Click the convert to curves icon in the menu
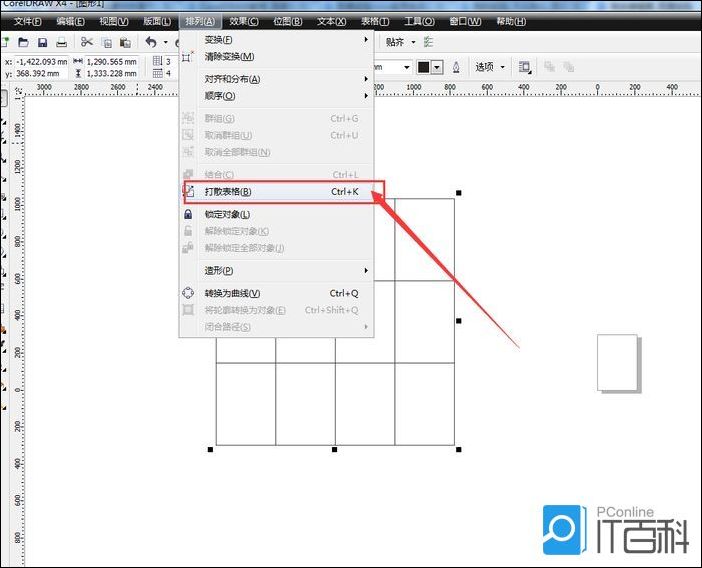Screen dimensions: 702x568 pyautogui.click(x=188, y=293)
